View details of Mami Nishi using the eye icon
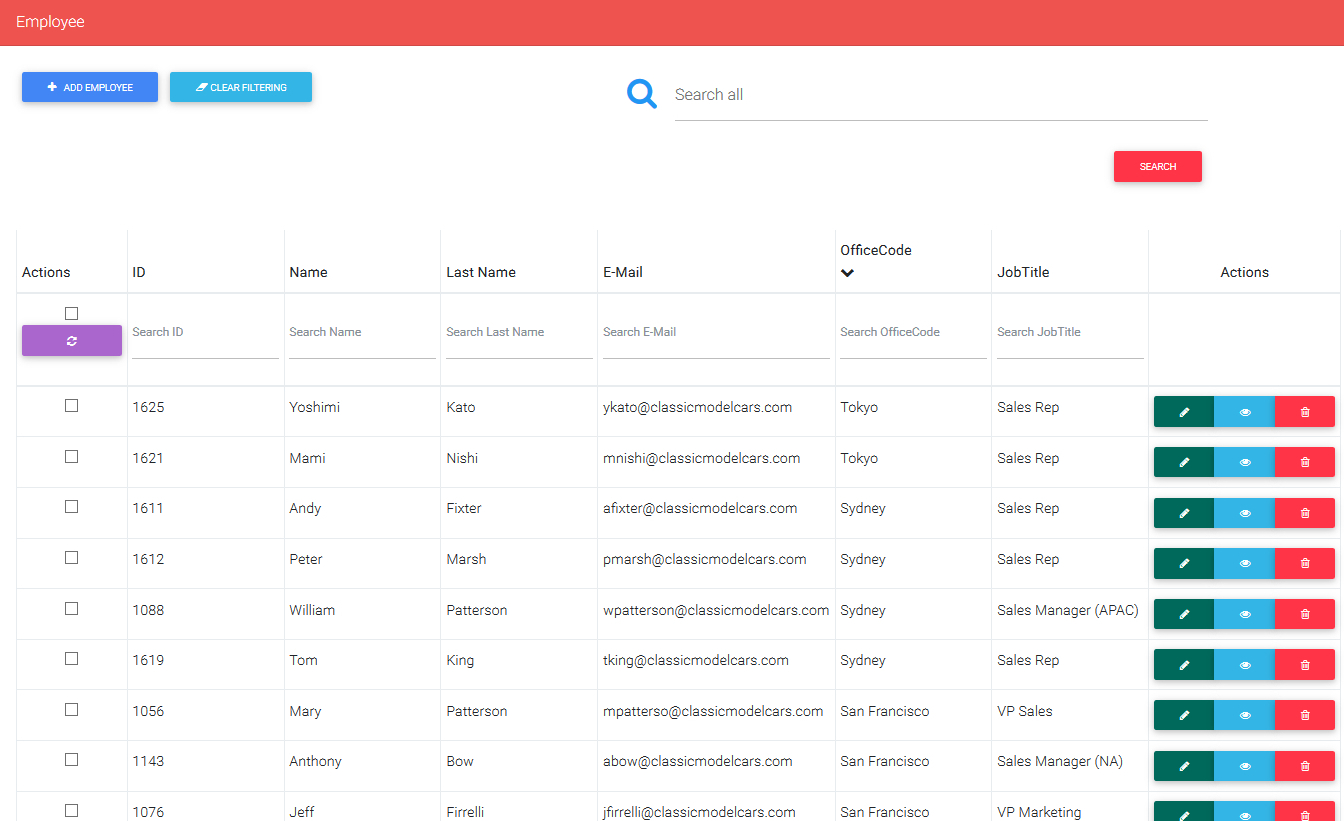1344x821 pixels. click(1244, 461)
